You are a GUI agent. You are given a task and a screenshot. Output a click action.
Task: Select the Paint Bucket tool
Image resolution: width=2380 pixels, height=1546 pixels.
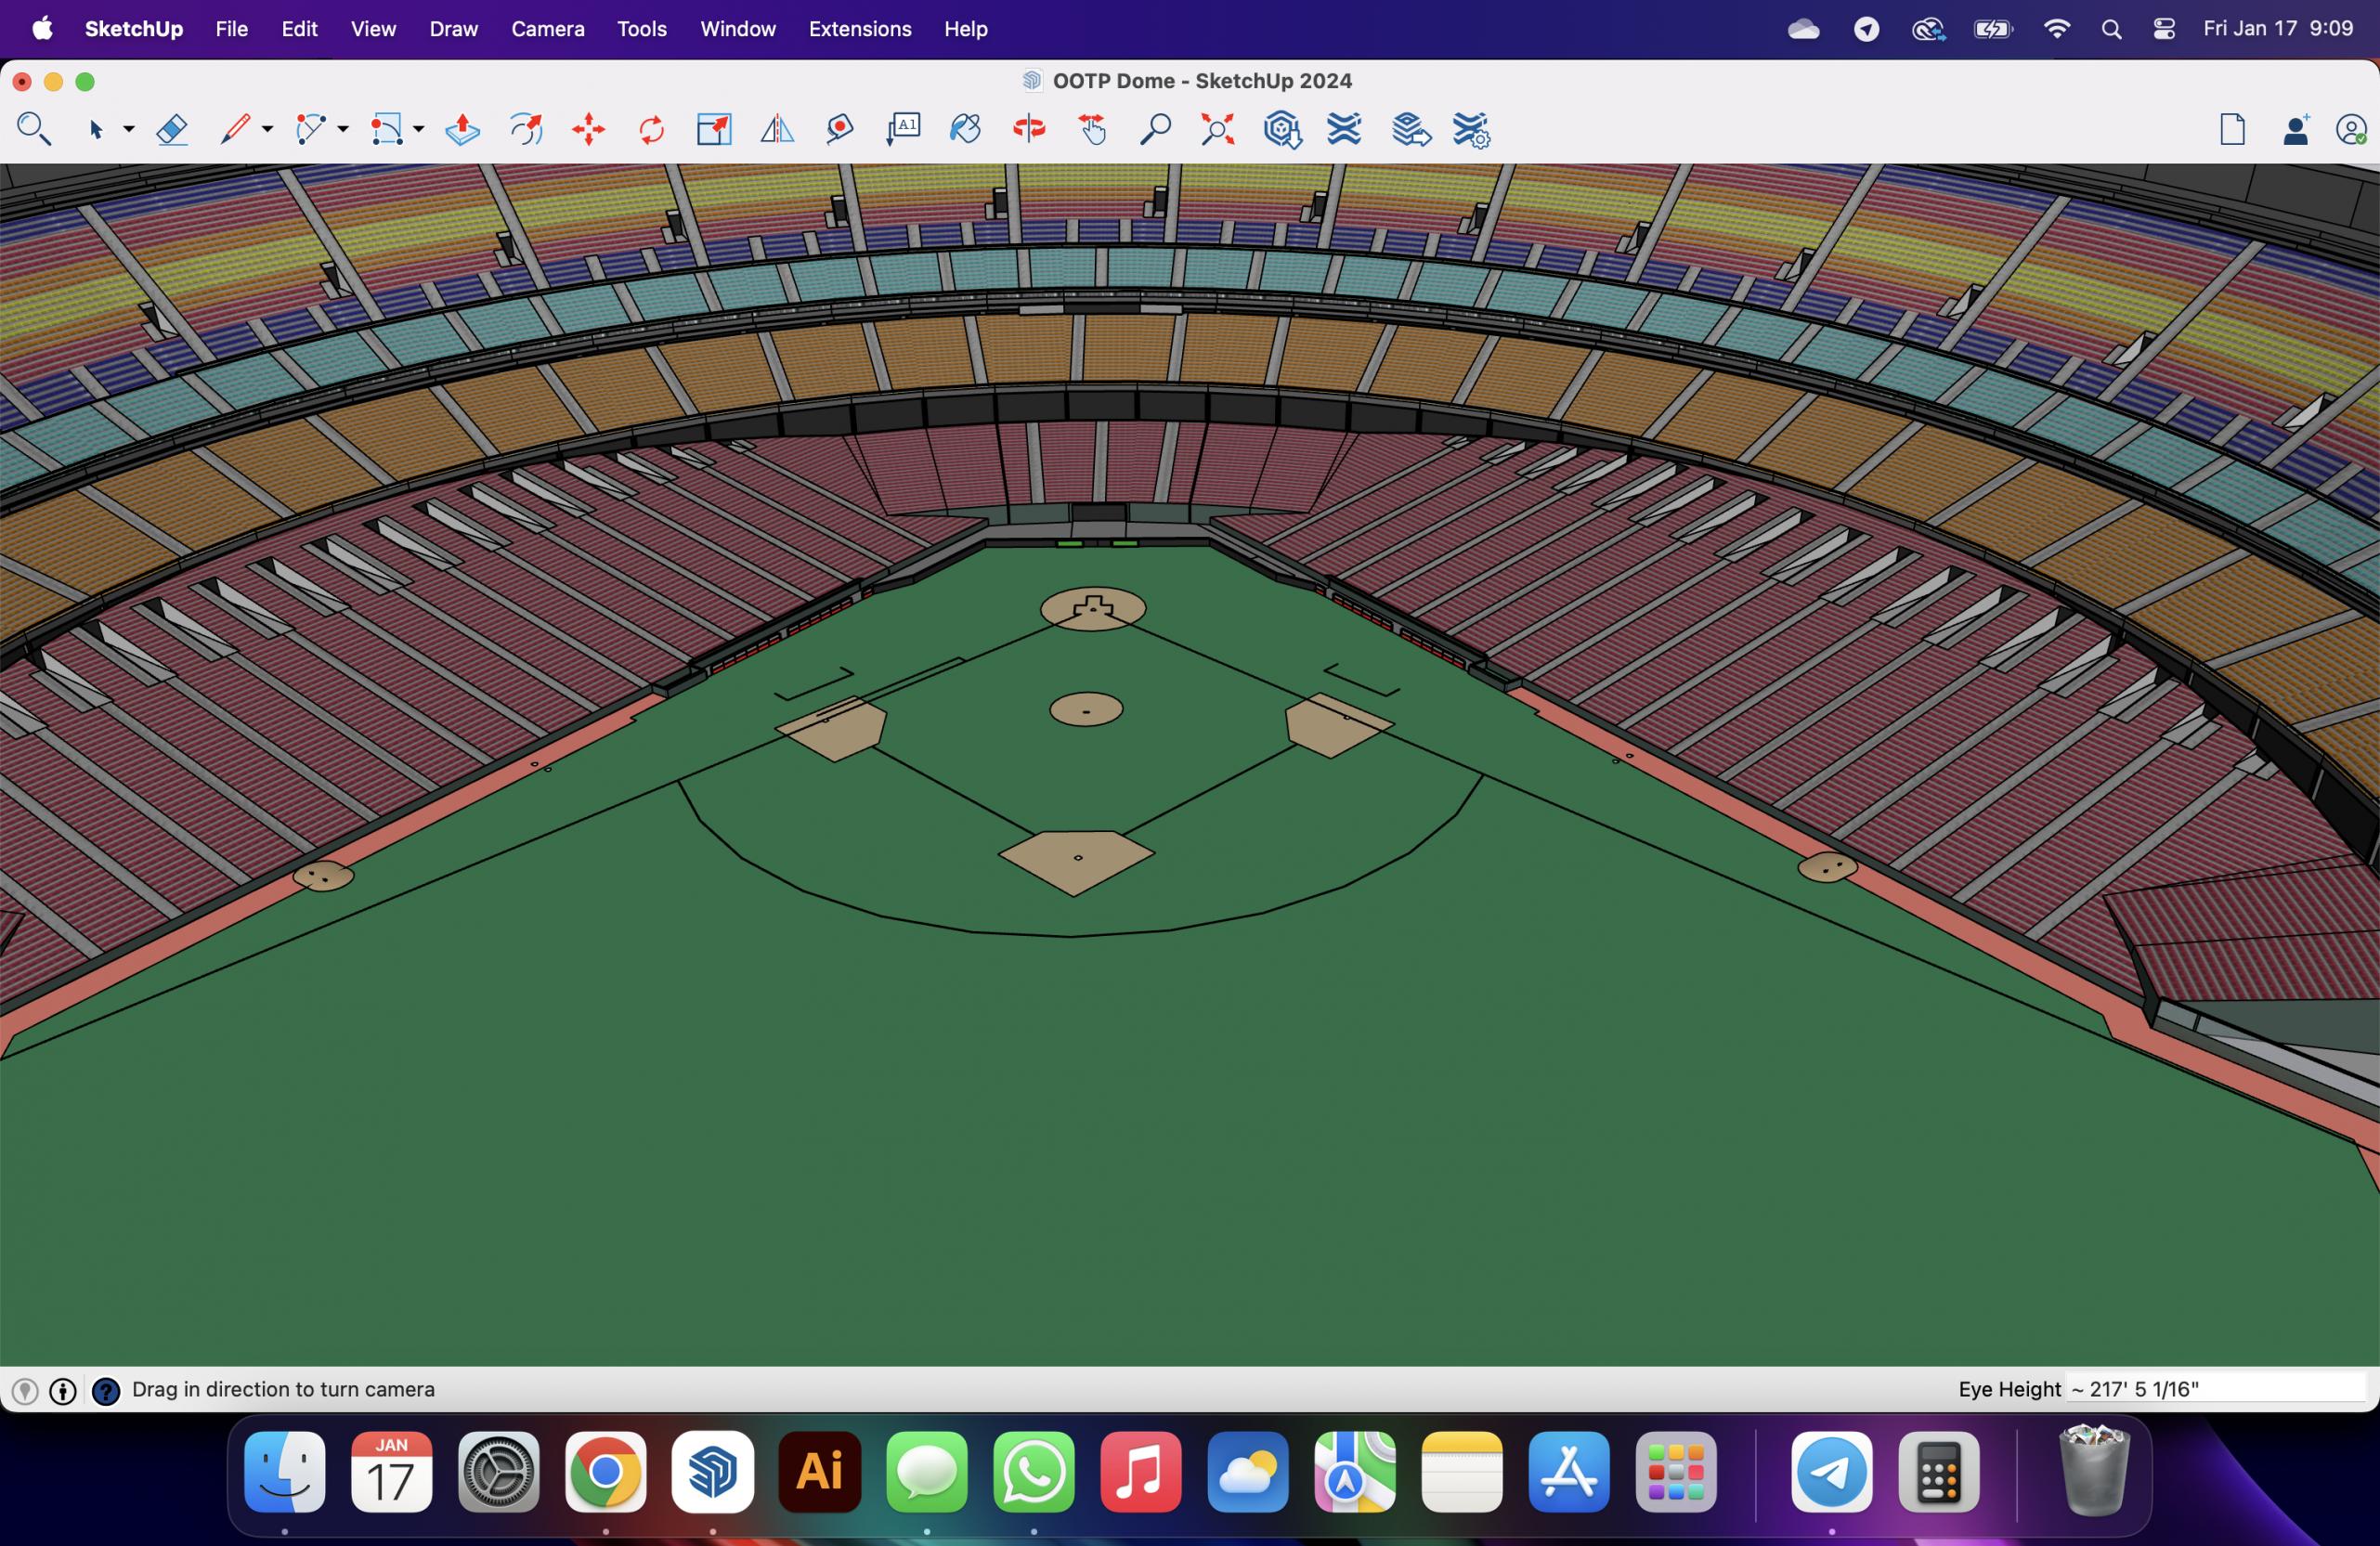[965, 130]
